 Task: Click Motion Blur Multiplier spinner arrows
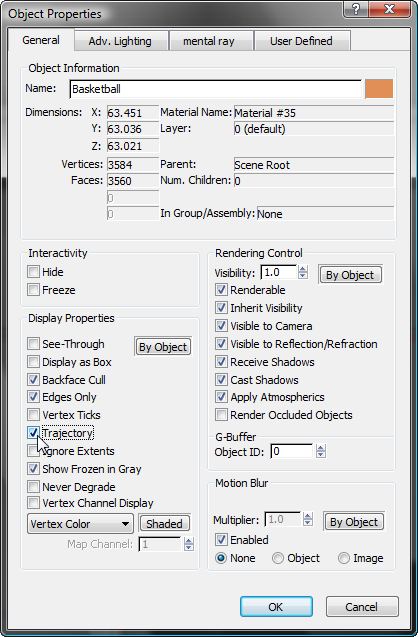click(x=308, y=519)
